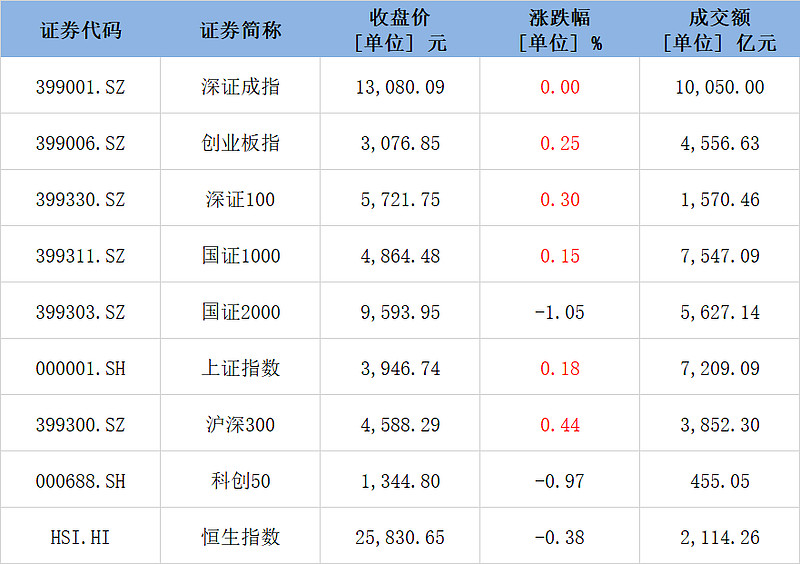Screen dimensions: 800x564
Task: Open the HSI.HI security code
Action: (x=80, y=537)
